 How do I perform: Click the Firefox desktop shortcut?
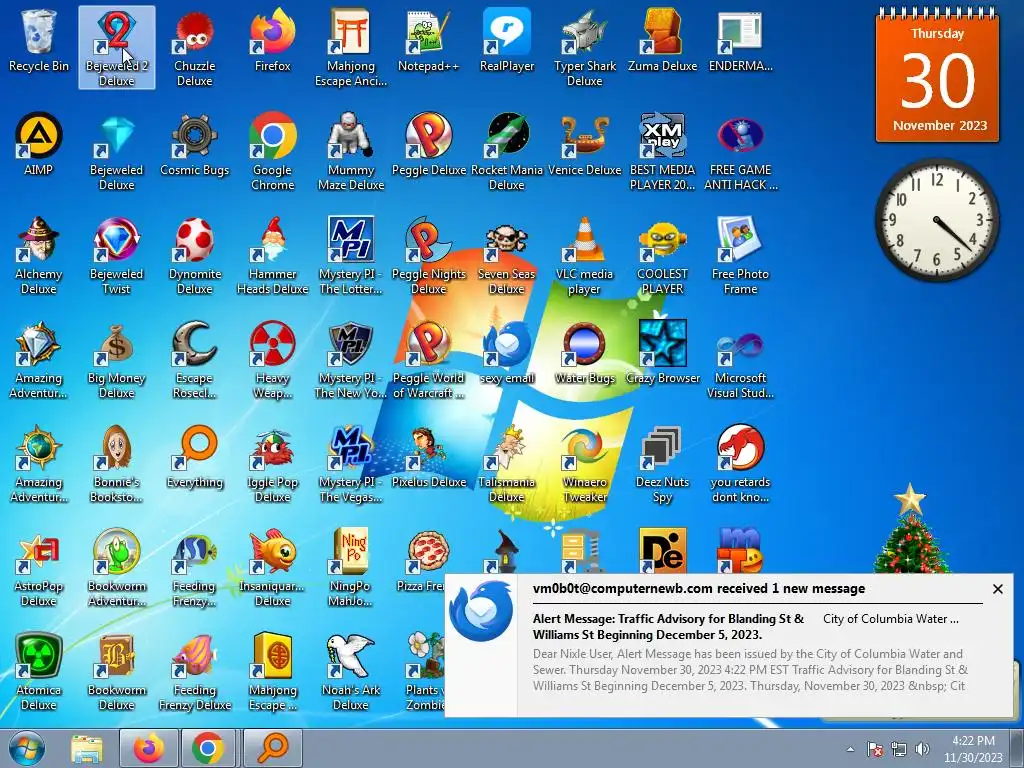pyautogui.click(x=272, y=41)
